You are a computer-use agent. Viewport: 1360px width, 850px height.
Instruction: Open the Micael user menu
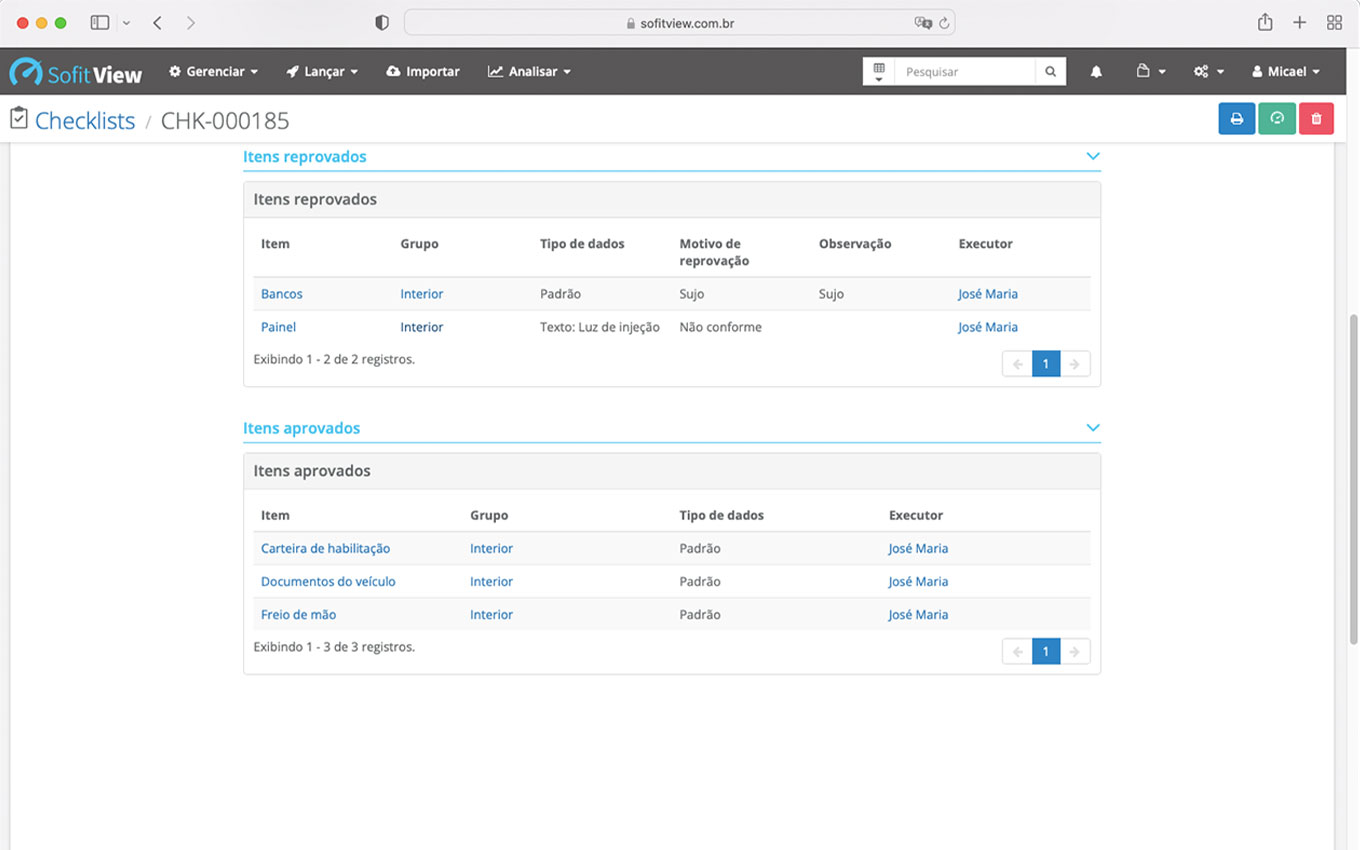[x=1286, y=72]
